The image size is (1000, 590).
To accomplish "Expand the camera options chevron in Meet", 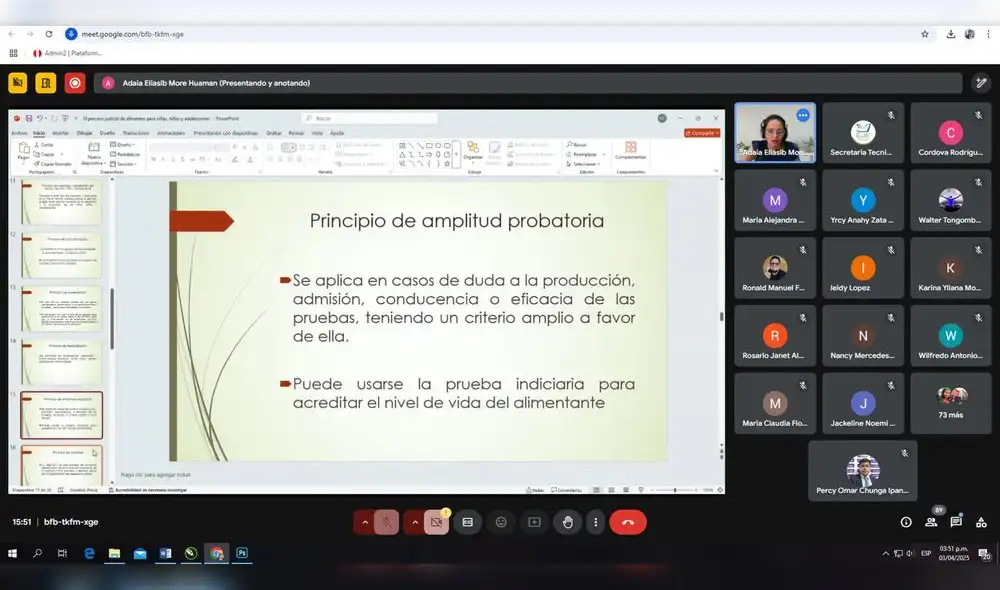I will coord(414,522).
